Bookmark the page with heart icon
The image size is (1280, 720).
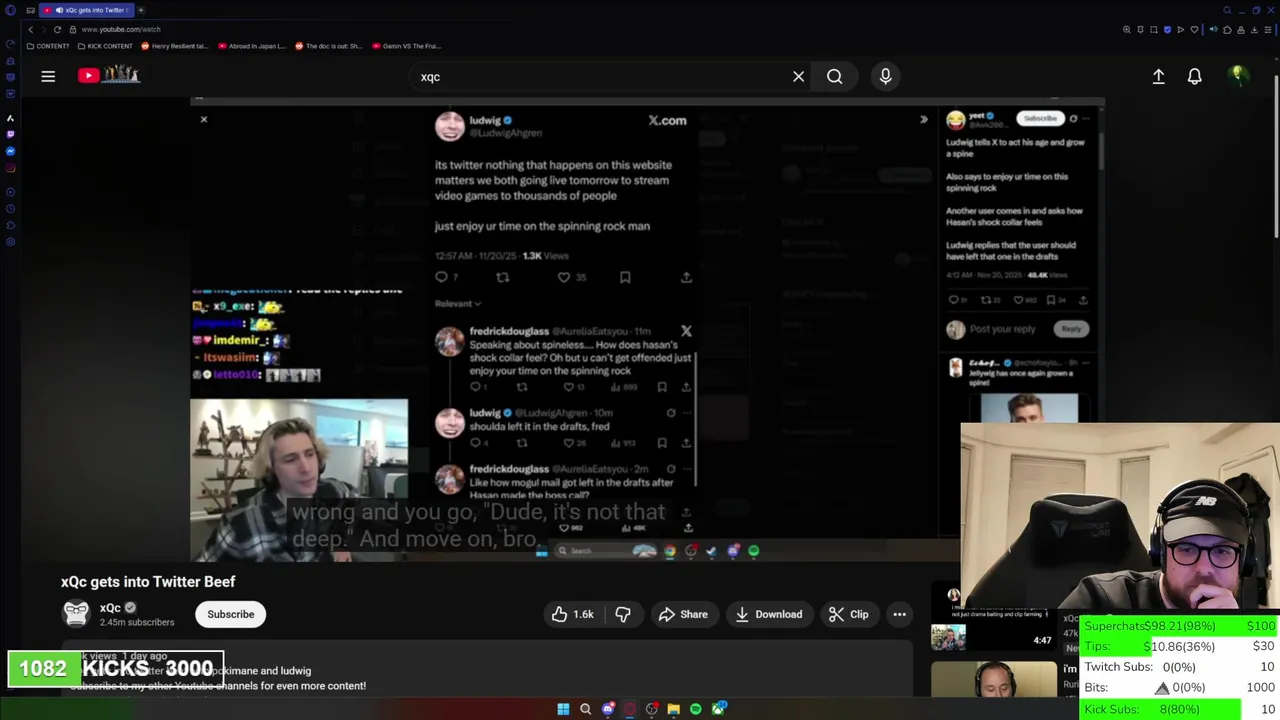tap(1194, 30)
